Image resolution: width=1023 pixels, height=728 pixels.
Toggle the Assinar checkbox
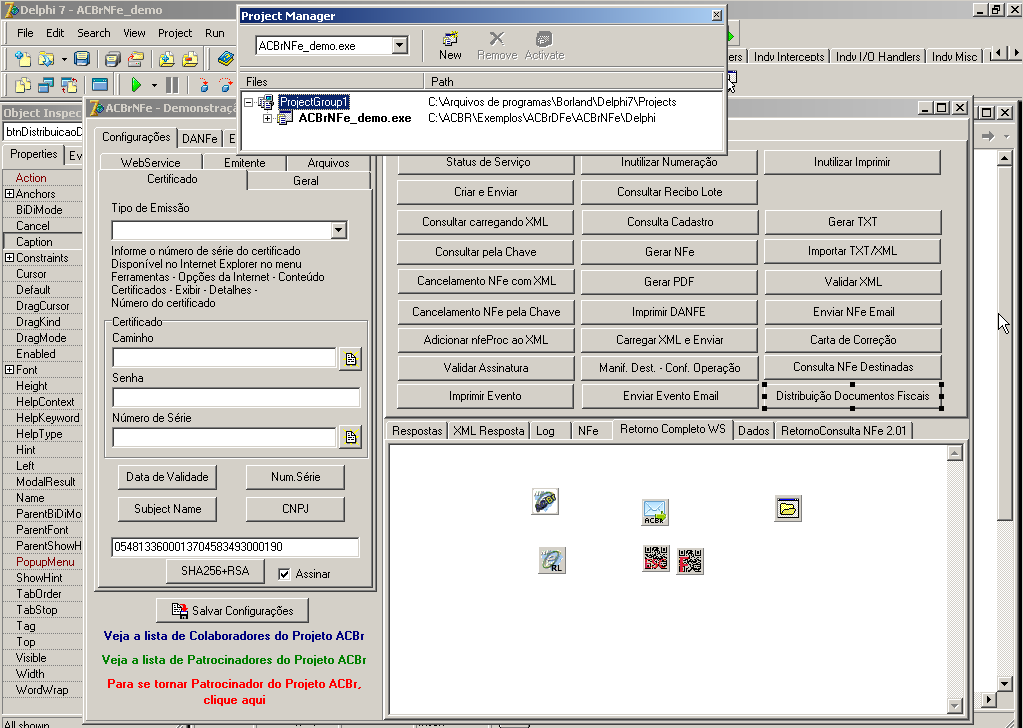coord(284,574)
